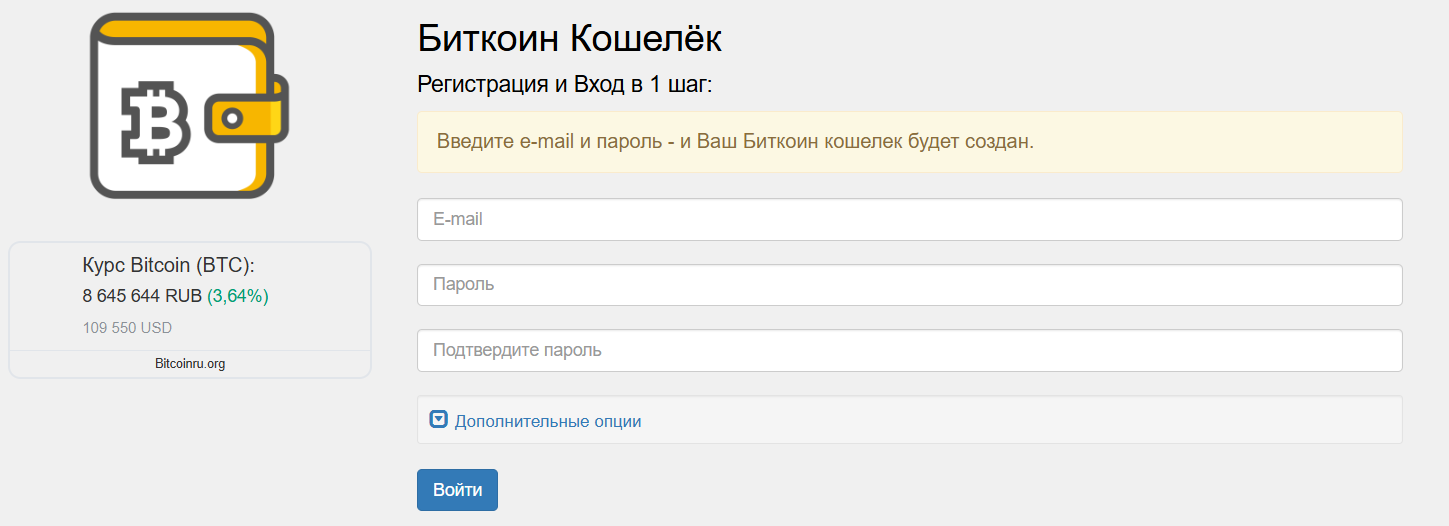1449x526 pixels.
Task: Click the yellow Введите e-mail и пароль notice
Action: click(735, 141)
